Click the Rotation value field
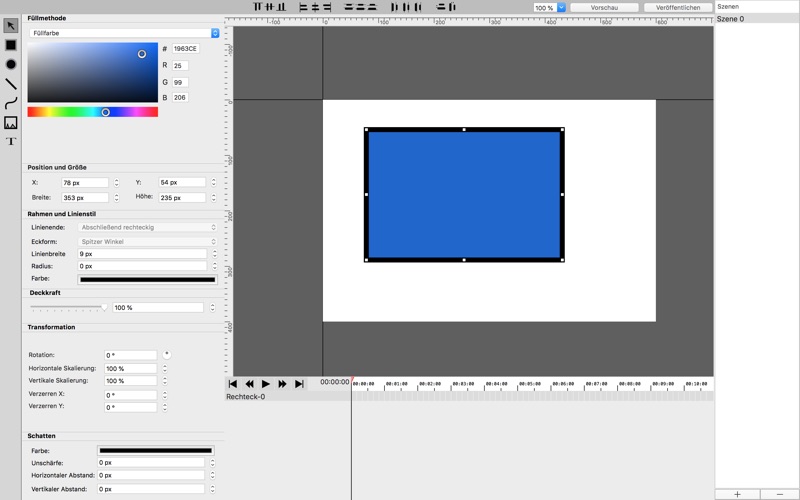 point(131,355)
